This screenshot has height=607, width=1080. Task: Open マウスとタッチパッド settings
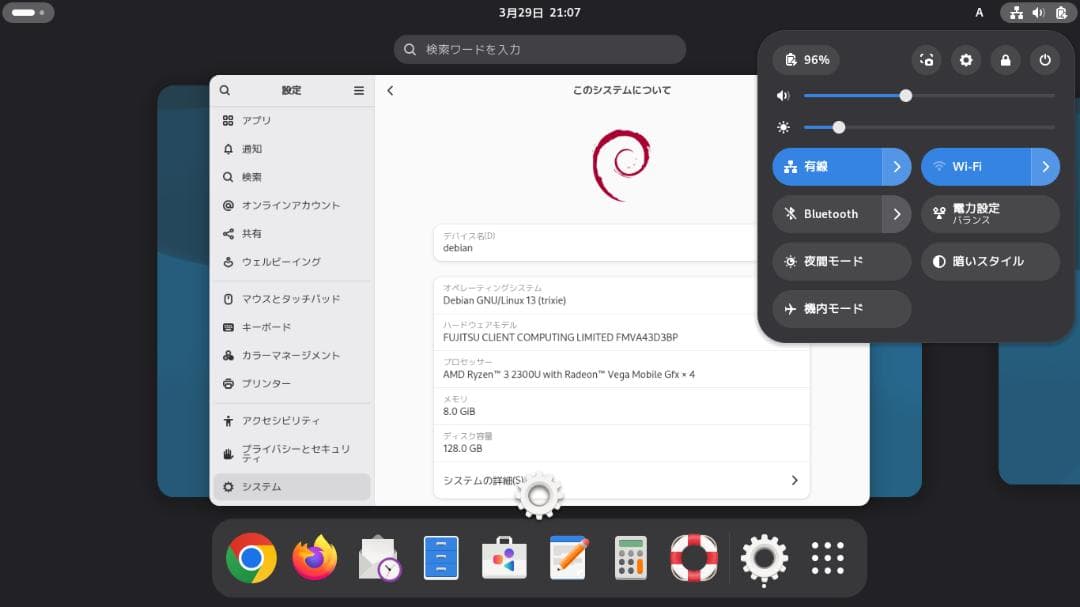pos(292,299)
